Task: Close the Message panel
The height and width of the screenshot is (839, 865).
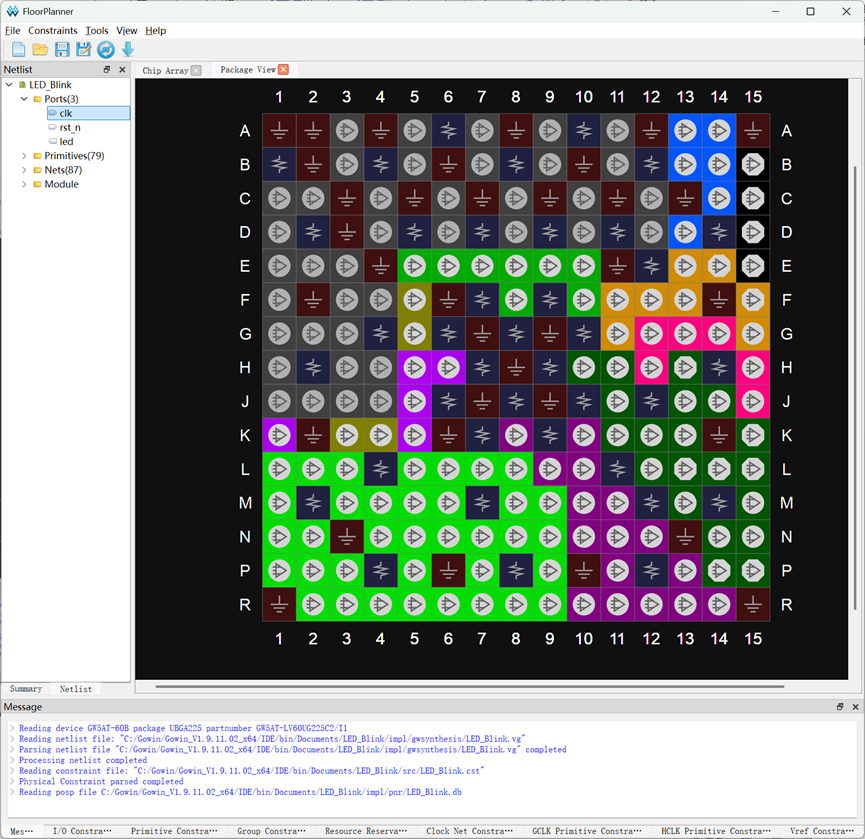Action: 856,707
